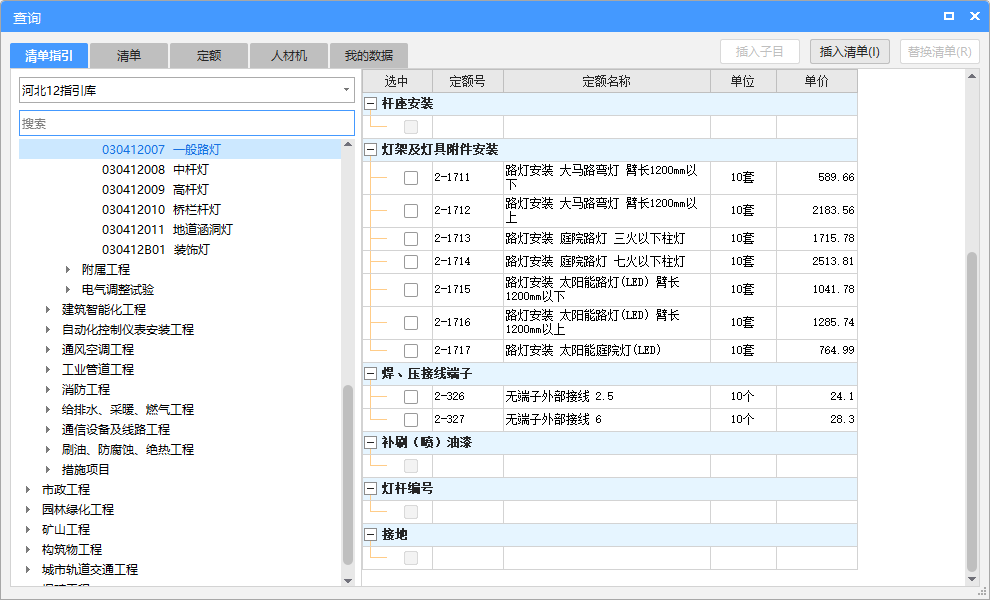Tick the checkbox for quota 2-1716
This screenshot has width=990, height=600.
[x=411, y=322]
